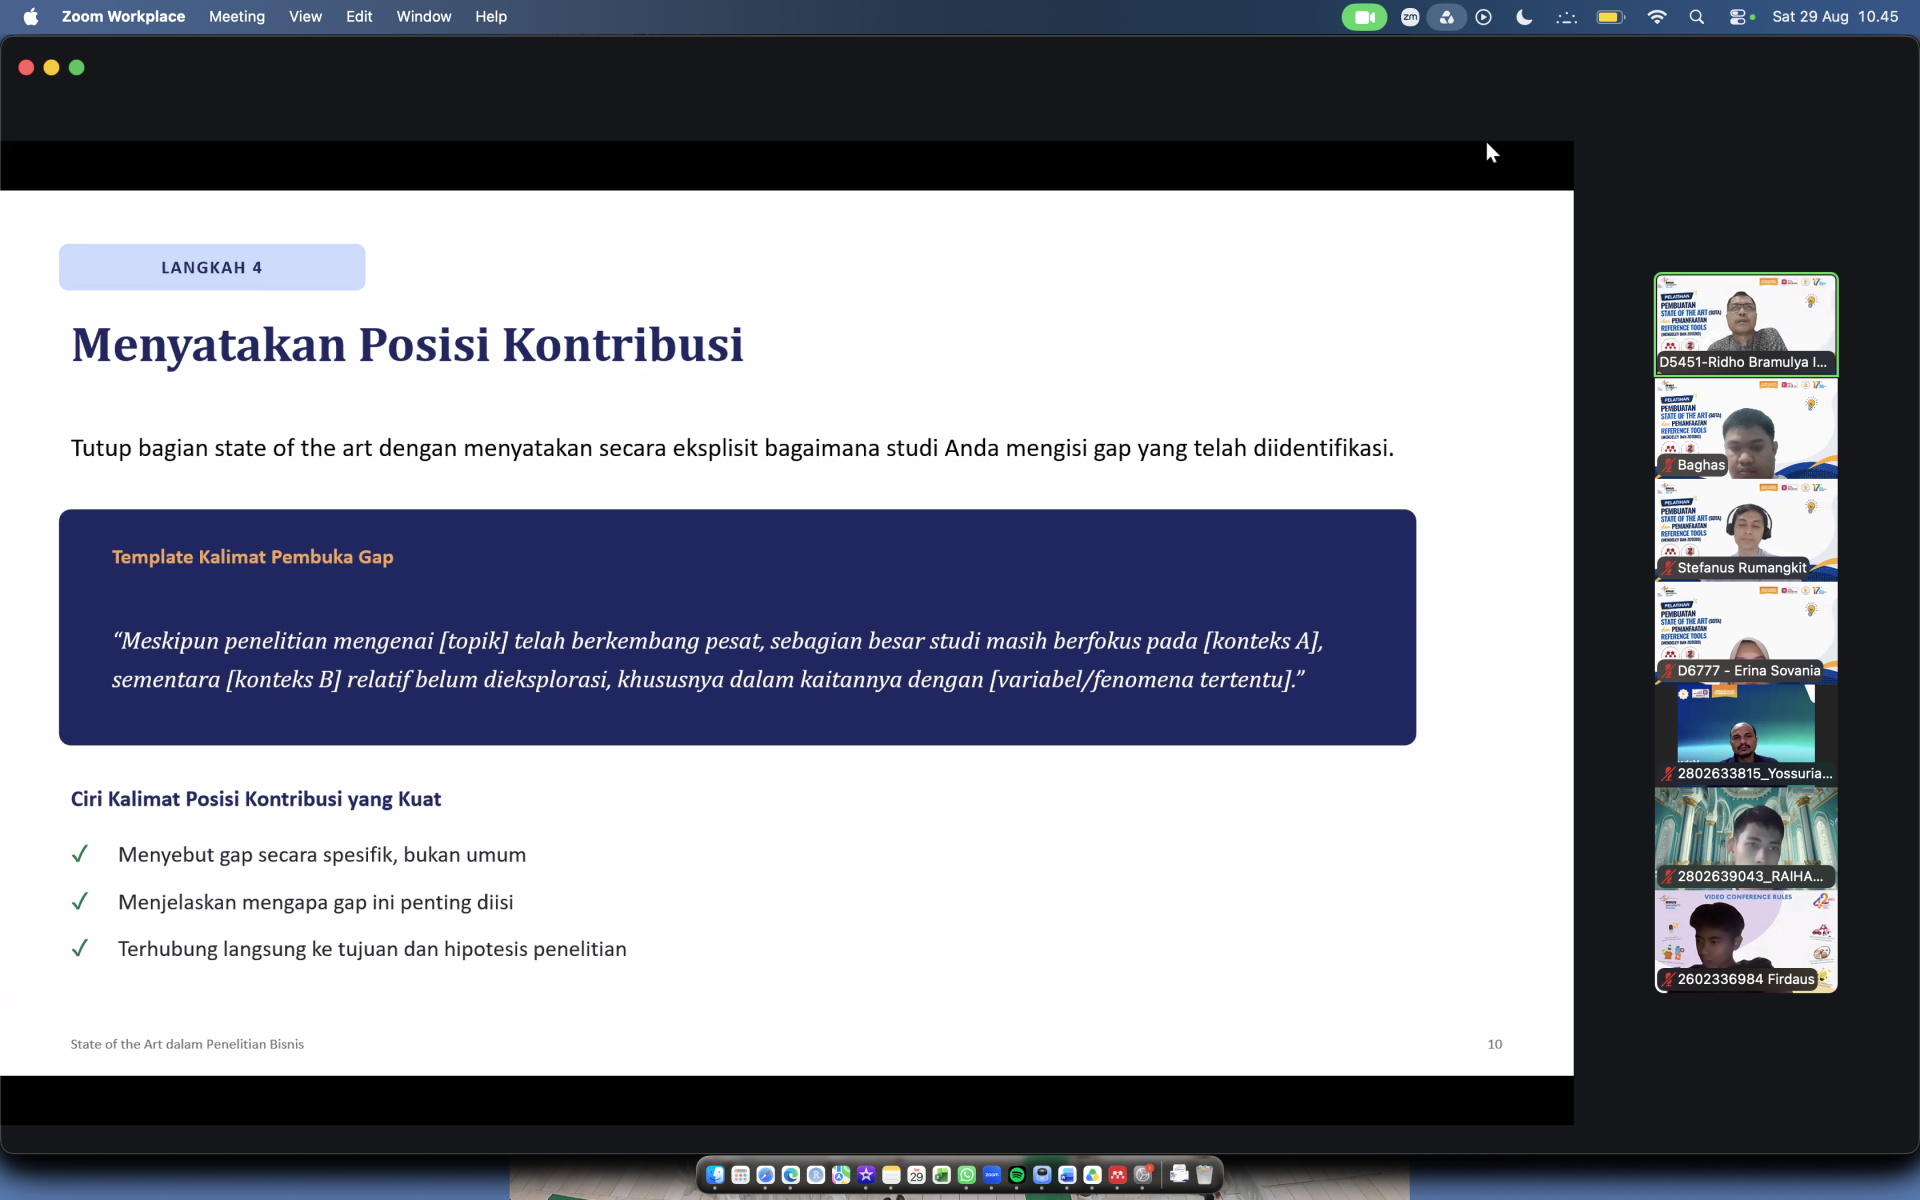Expand the Help menu
Image resolution: width=1920 pixels, height=1200 pixels.
click(x=491, y=17)
